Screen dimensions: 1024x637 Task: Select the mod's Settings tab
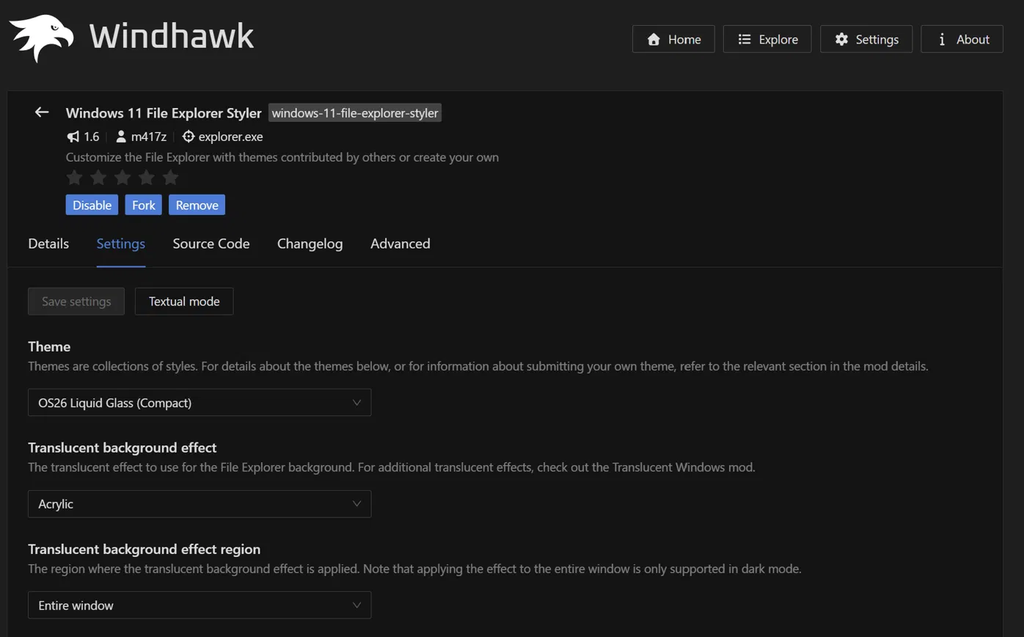click(x=121, y=244)
